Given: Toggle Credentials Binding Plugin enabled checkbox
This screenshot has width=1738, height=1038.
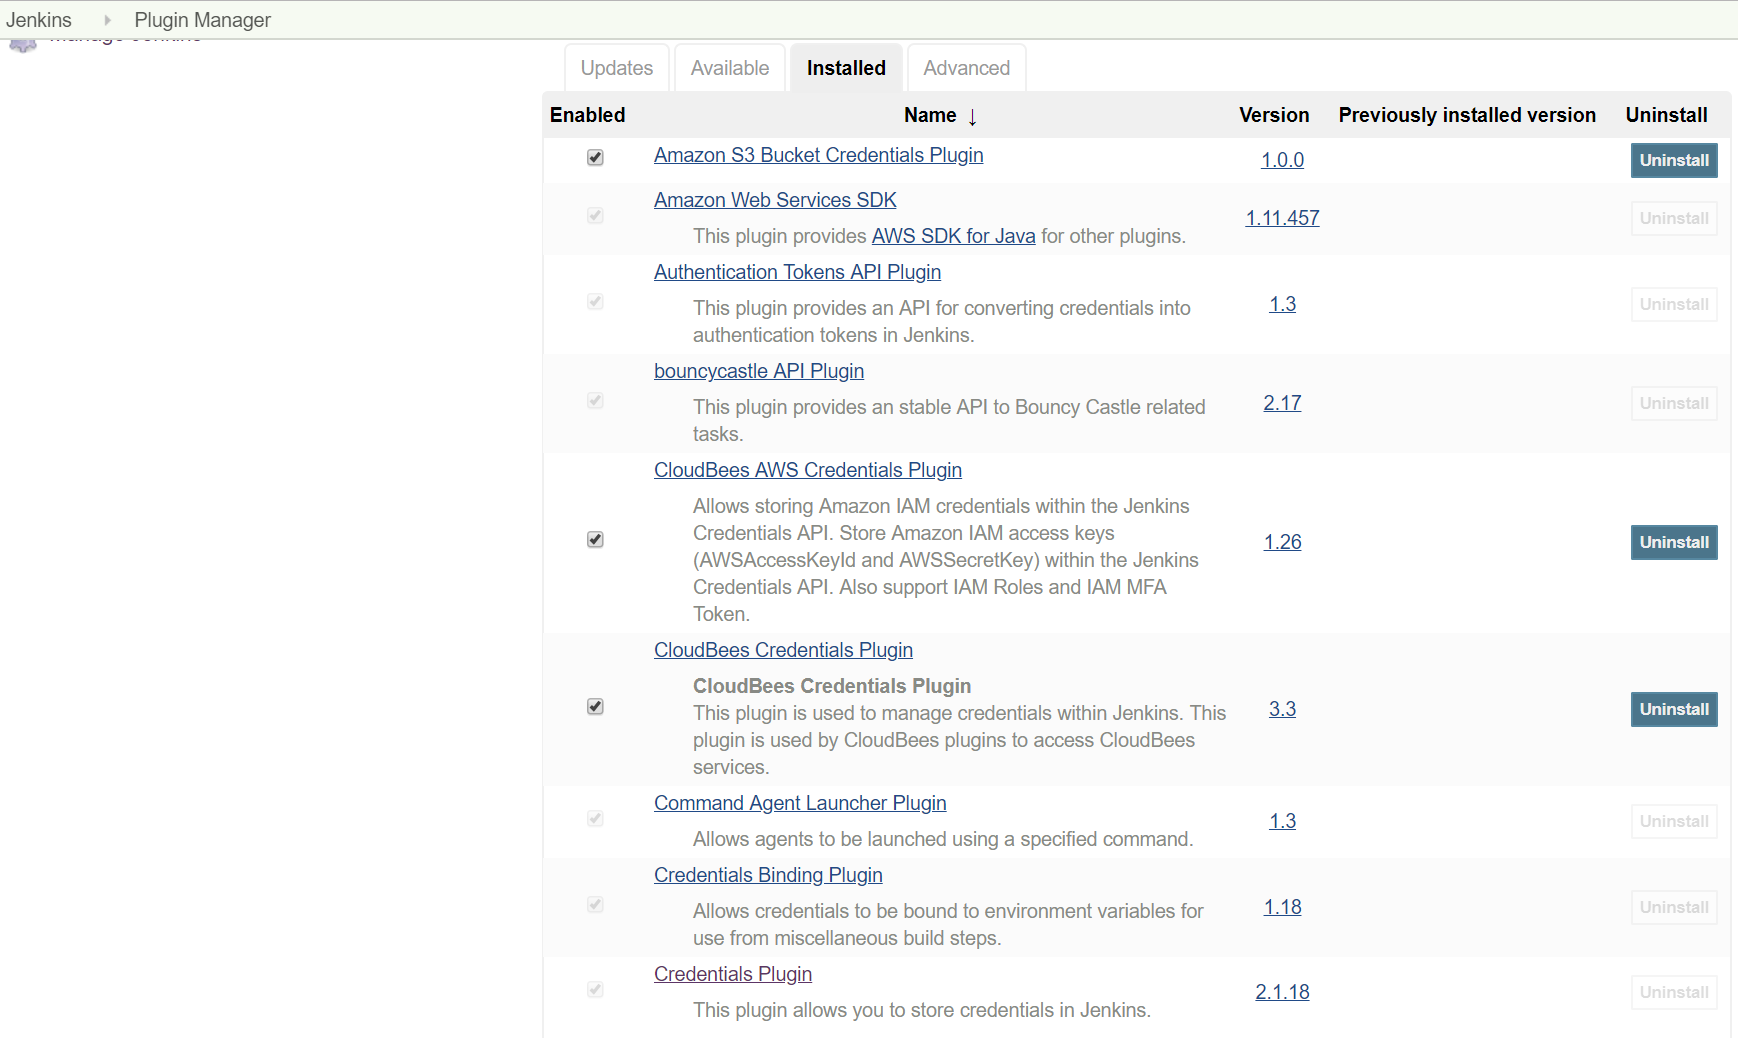Looking at the screenshot, I should [595, 904].
